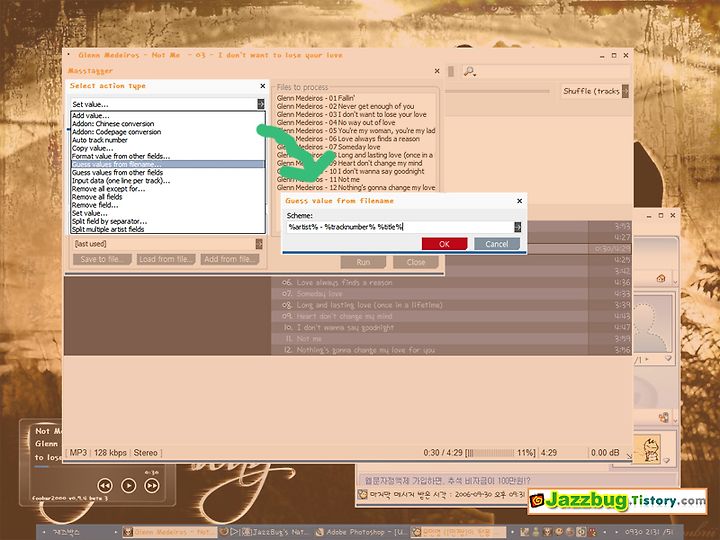Open the Scheme field dropdown arrow

[x=518, y=227]
